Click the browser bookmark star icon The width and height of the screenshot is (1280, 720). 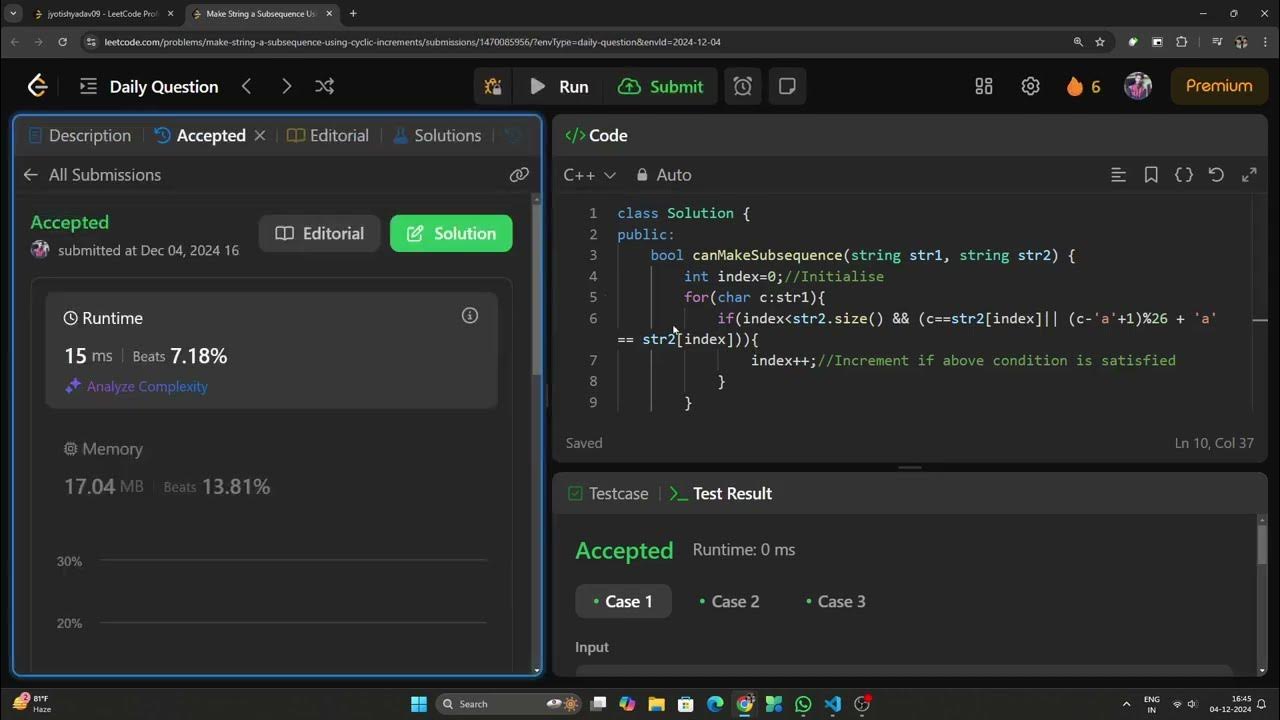(1100, 42)
